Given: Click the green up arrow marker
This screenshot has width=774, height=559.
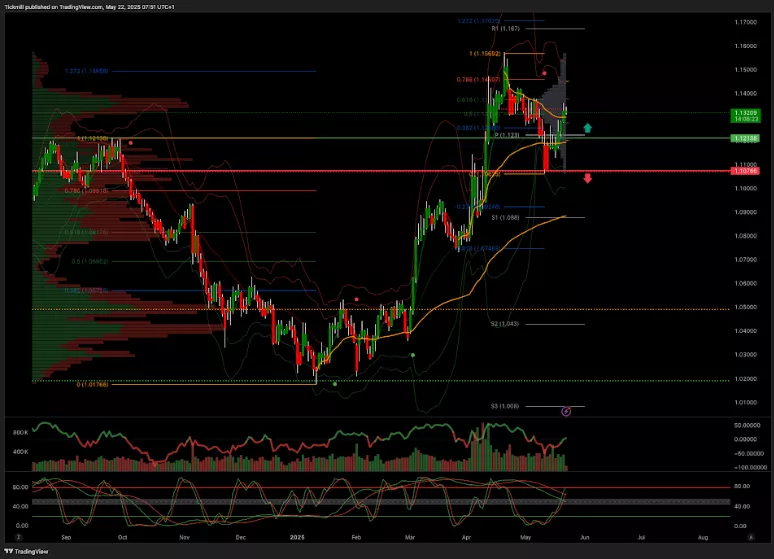Looking at the screenshot, I should pyautogui.click(x=588, y=128).
